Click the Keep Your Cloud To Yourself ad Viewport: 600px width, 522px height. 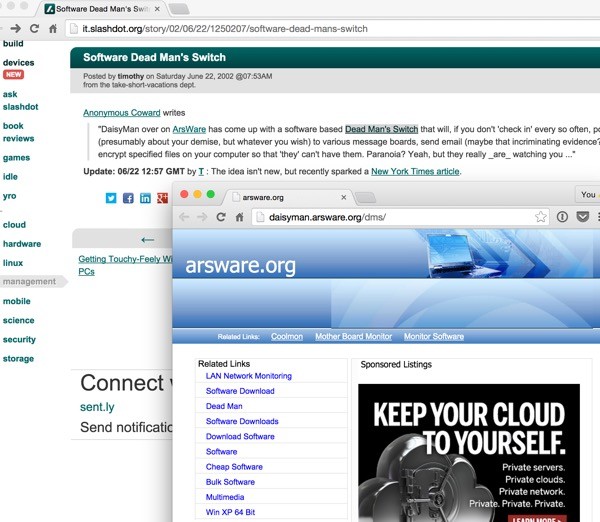click(x=469, y=453)
